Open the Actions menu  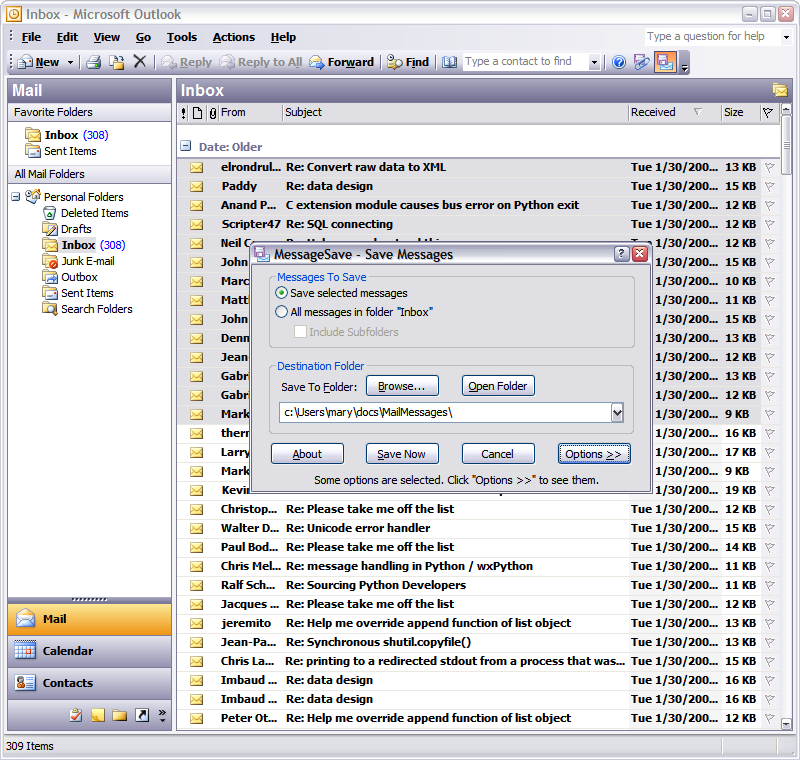[233, 37]
